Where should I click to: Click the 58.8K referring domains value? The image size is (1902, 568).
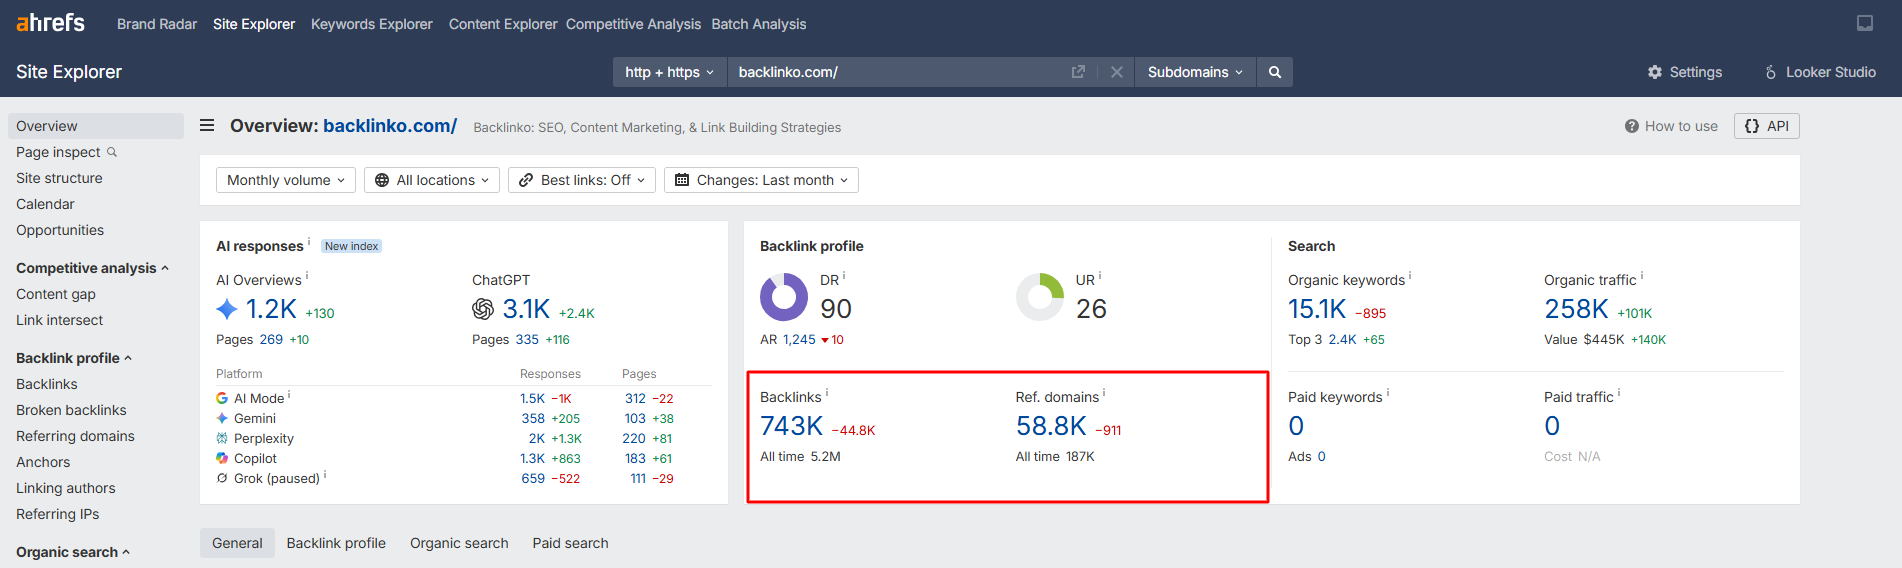point(1051,426)
